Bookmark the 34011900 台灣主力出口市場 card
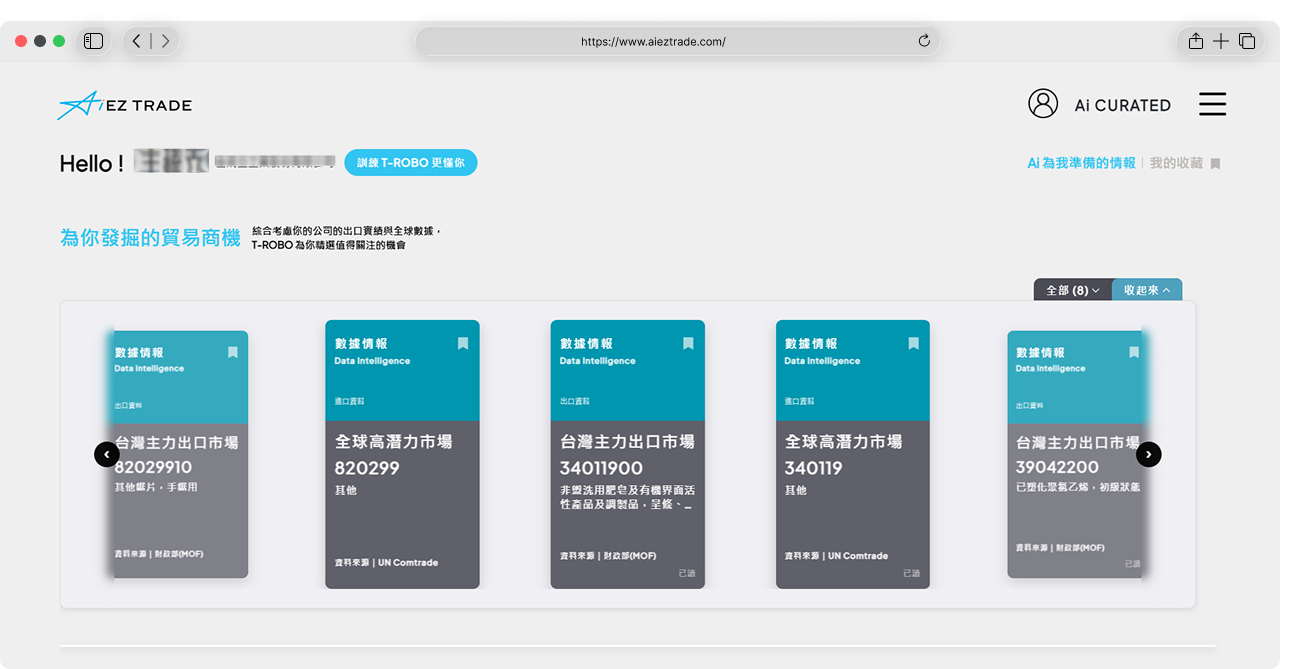This screenshot has height=669, width=1291. (688, 343)
